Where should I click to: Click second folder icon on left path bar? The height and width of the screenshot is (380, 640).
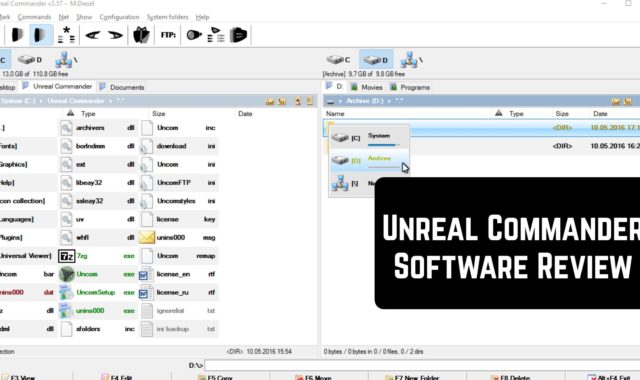pyautogui.click(x=282, y=101)
